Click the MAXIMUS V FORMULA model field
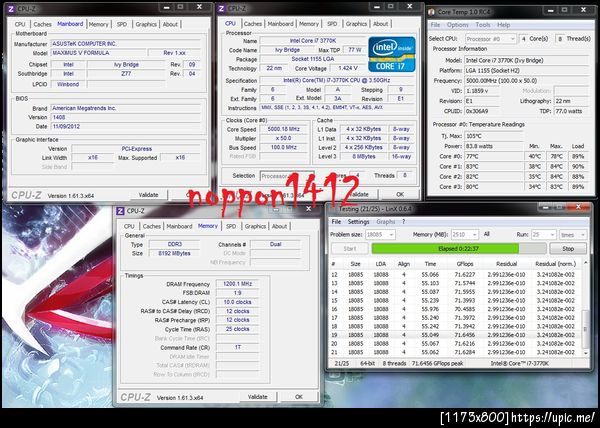Screen dimensions: 600x428 (x=98, y=53)
